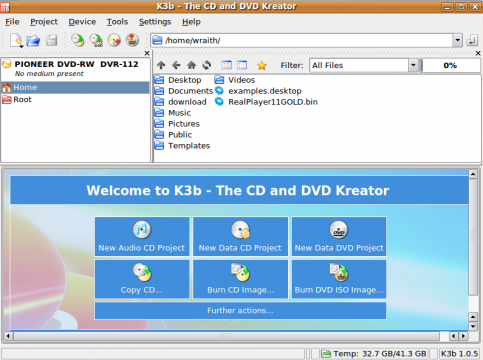Close the file browser panel
The image size is (483, 360).
pyautogui.click(x=478, y=53)
